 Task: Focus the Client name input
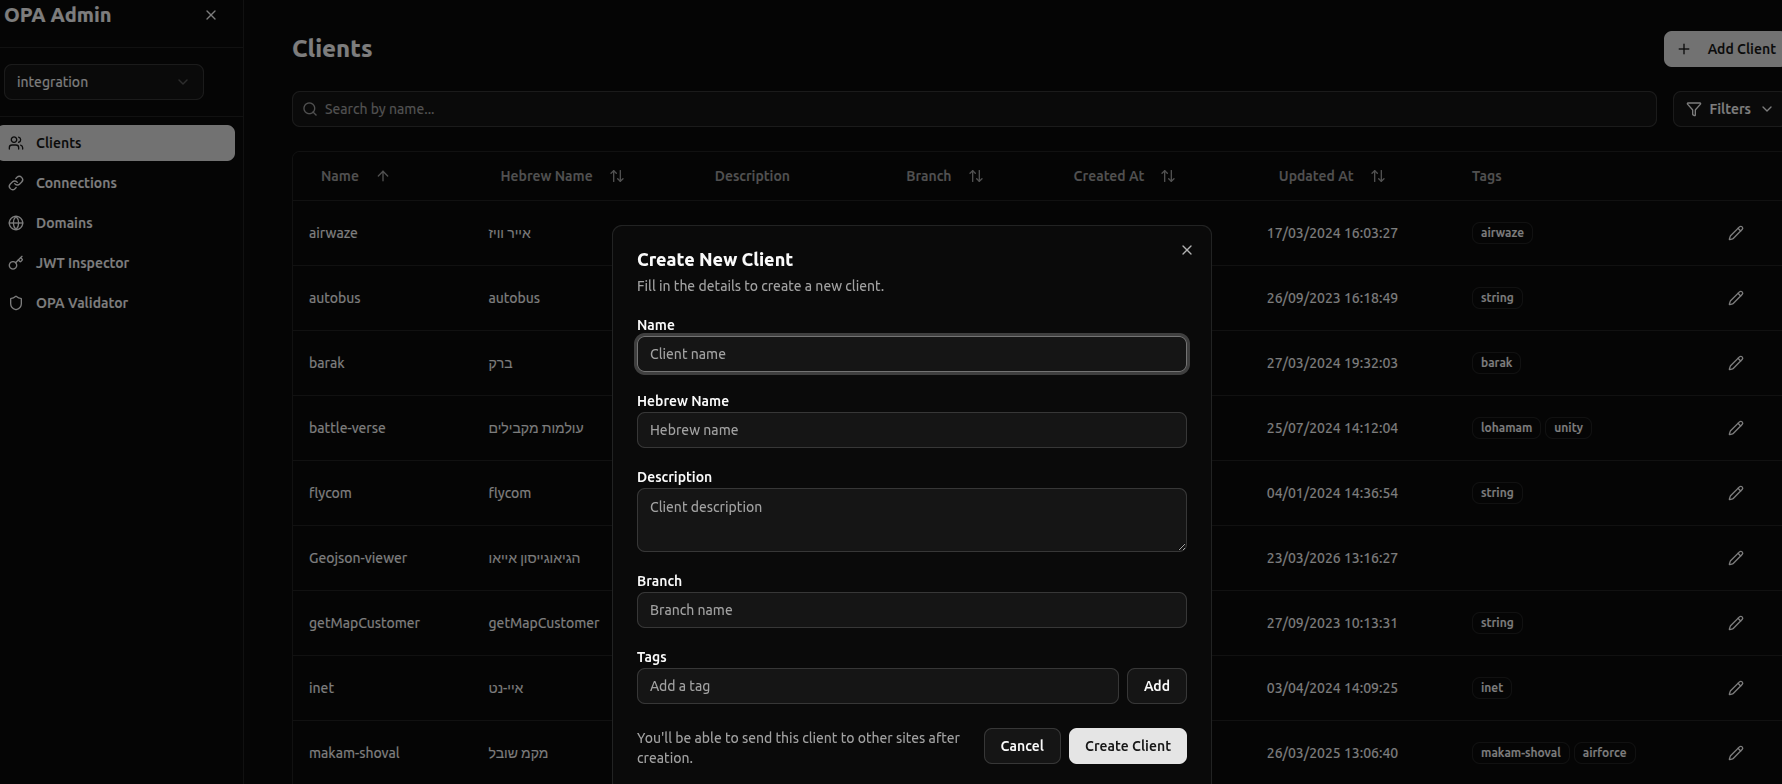coord(912,354)
